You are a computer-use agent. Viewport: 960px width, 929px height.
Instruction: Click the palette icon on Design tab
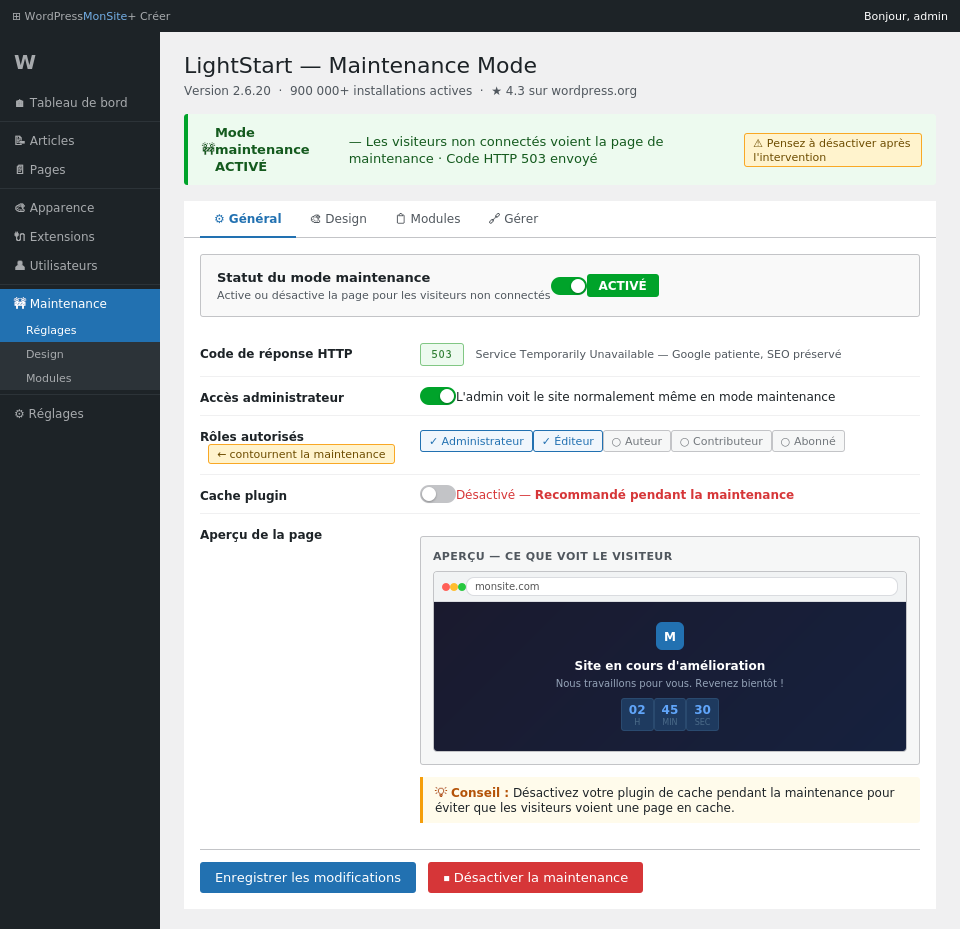(315, 219)
